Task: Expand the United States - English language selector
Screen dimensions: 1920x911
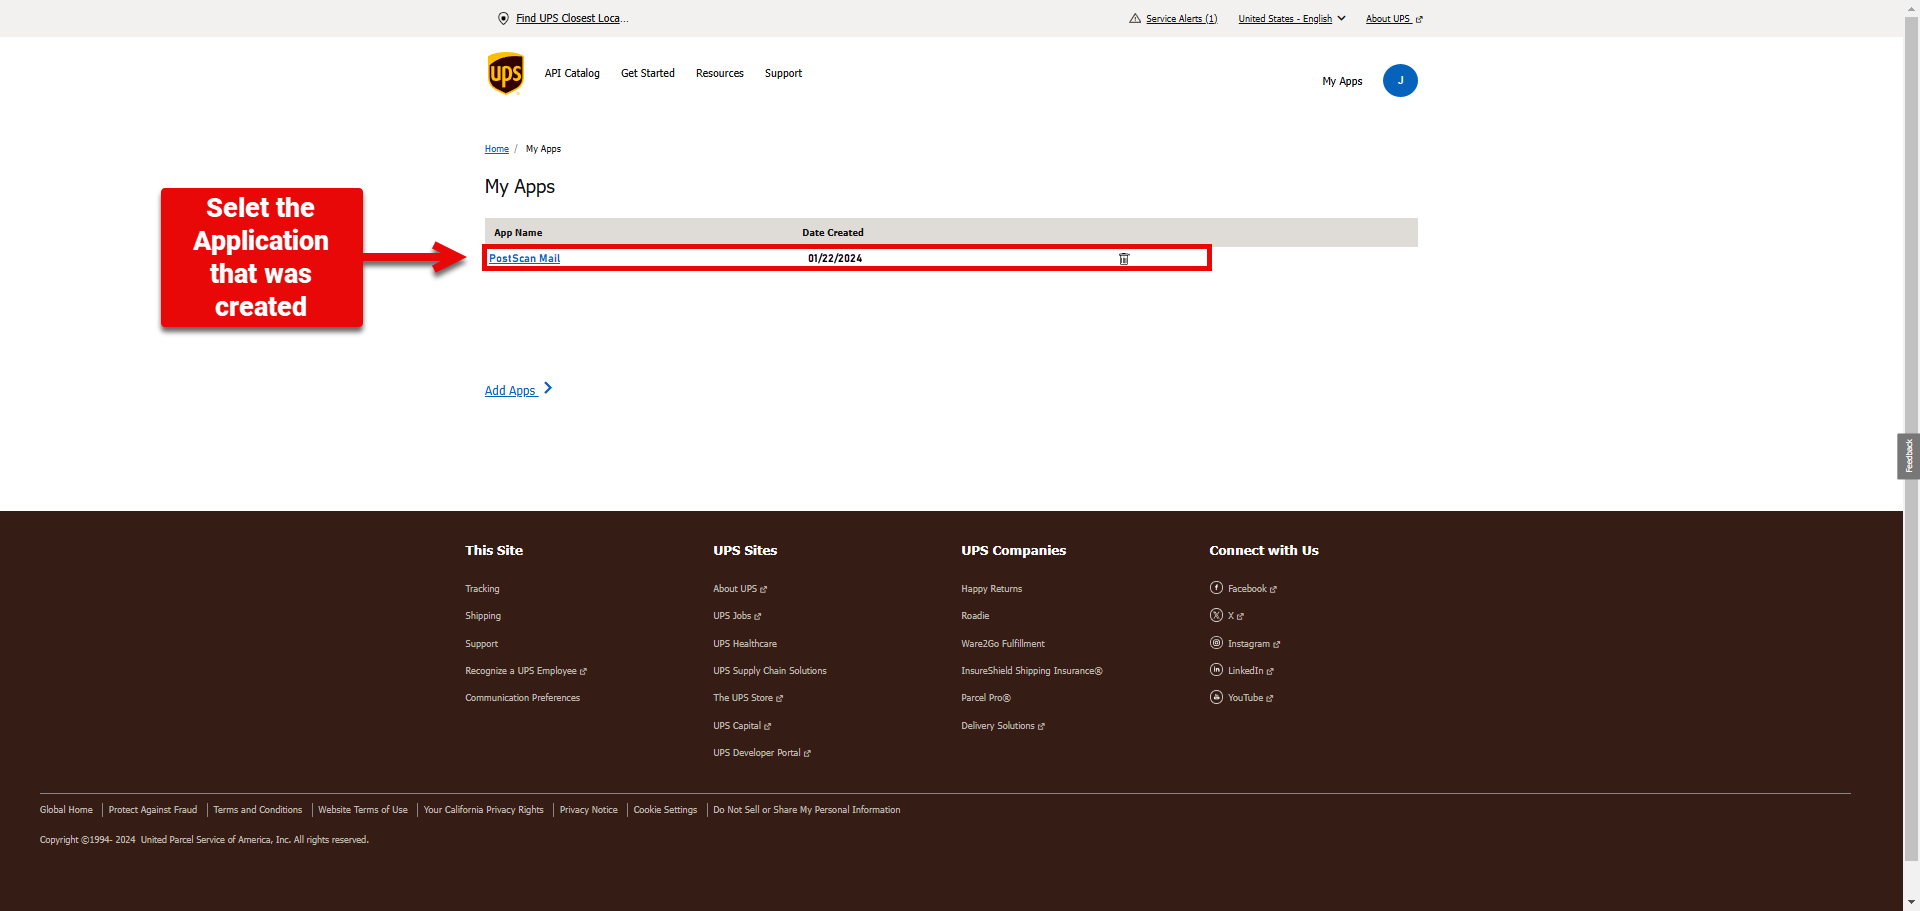Action: click(1292, 18)
